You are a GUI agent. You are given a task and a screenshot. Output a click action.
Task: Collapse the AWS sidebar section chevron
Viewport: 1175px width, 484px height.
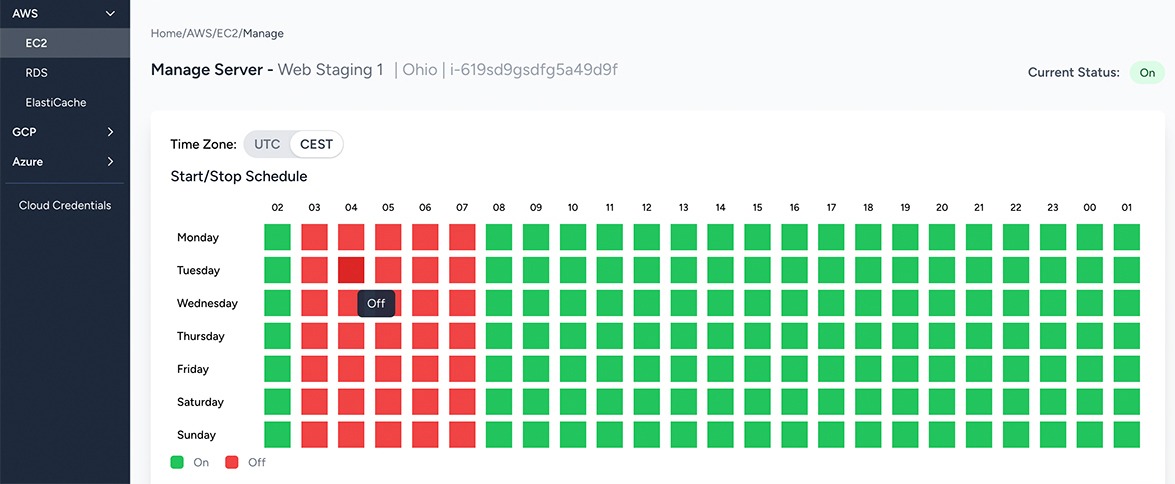coord(111,13)
